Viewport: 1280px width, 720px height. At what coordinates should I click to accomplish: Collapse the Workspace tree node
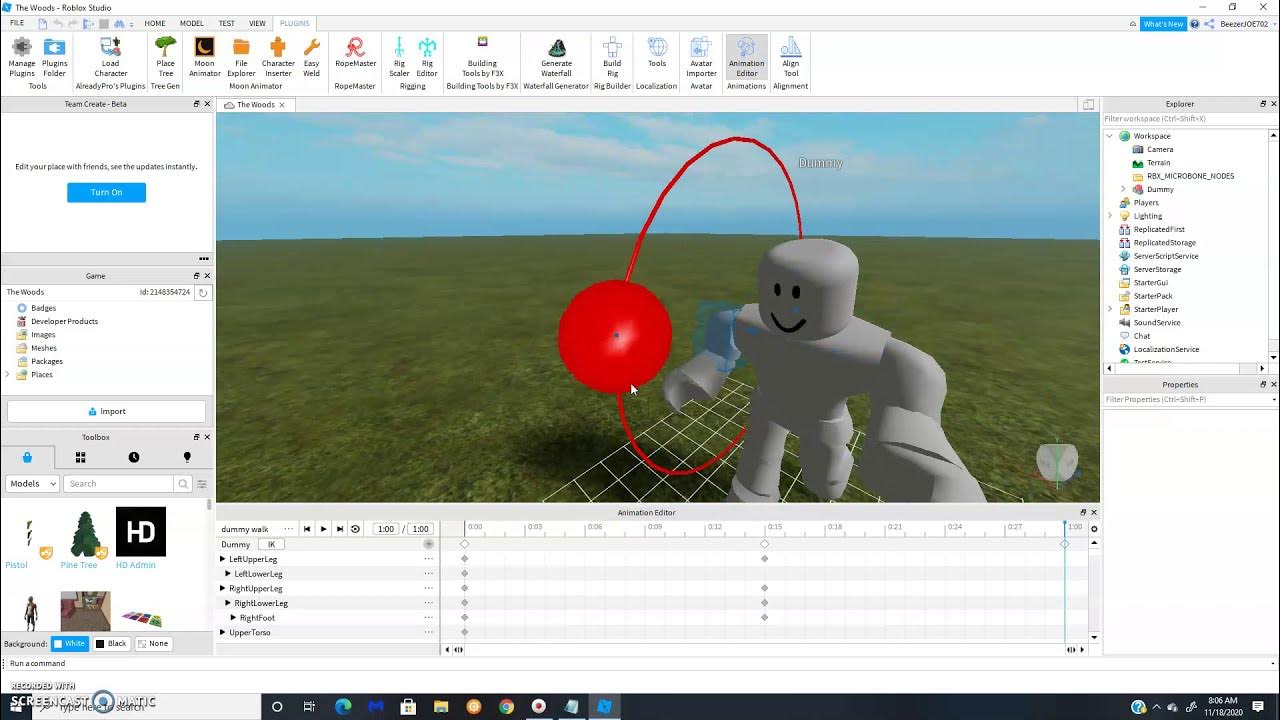click(1110, 136)
